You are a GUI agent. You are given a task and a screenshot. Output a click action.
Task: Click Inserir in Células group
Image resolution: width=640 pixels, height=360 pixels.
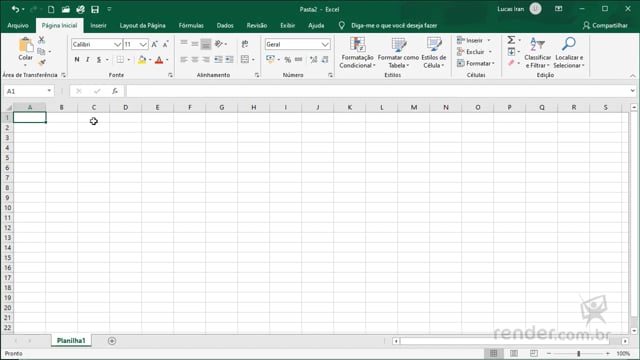[x=473, y=40]
